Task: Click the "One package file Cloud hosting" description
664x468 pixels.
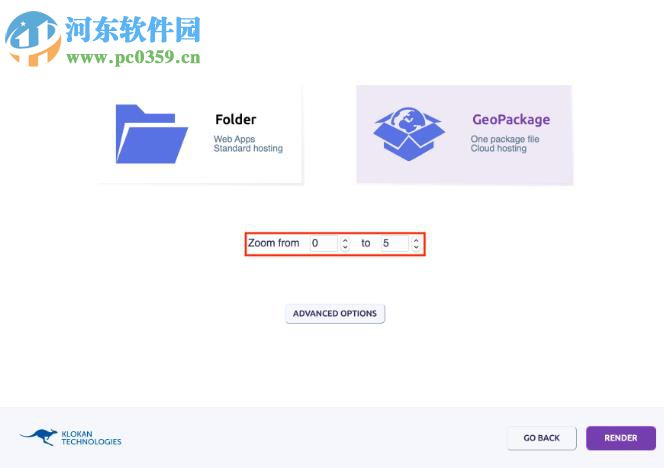Action: 505,144
